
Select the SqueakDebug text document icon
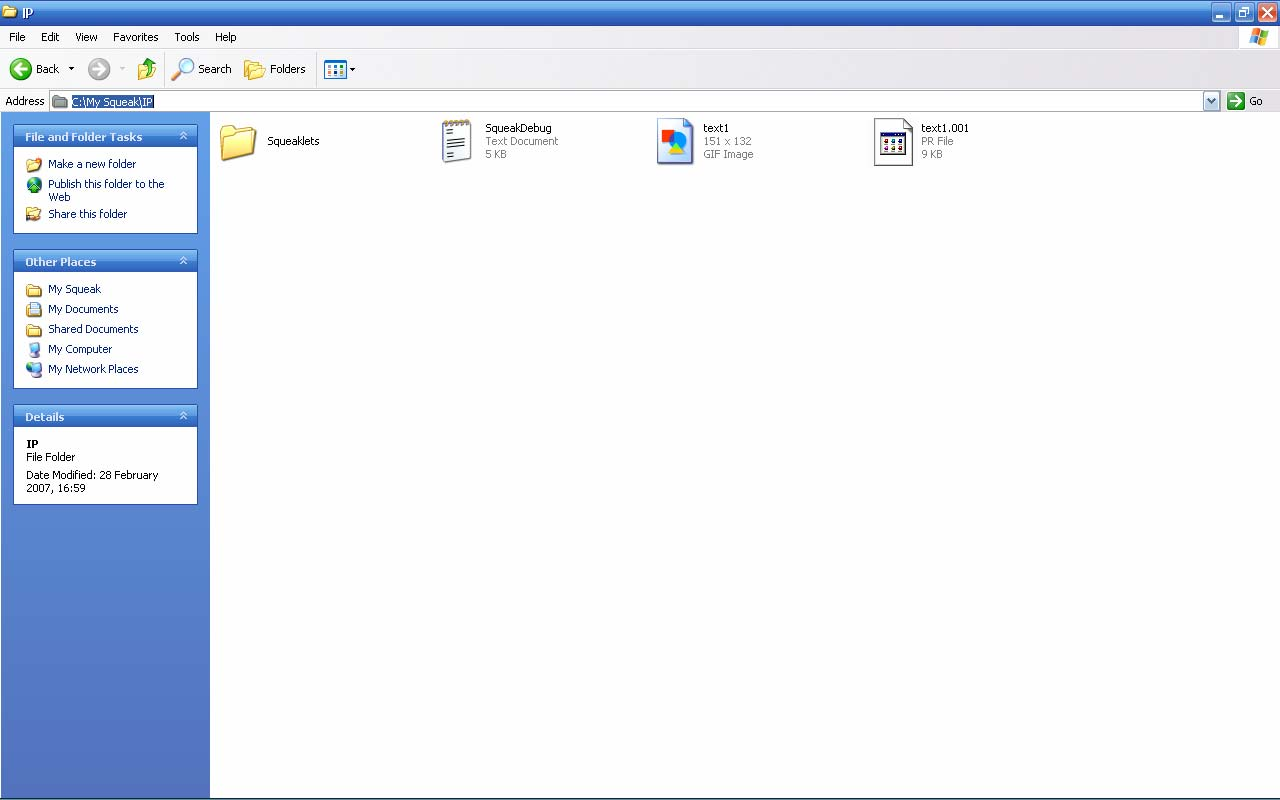[x=457, y=141]
